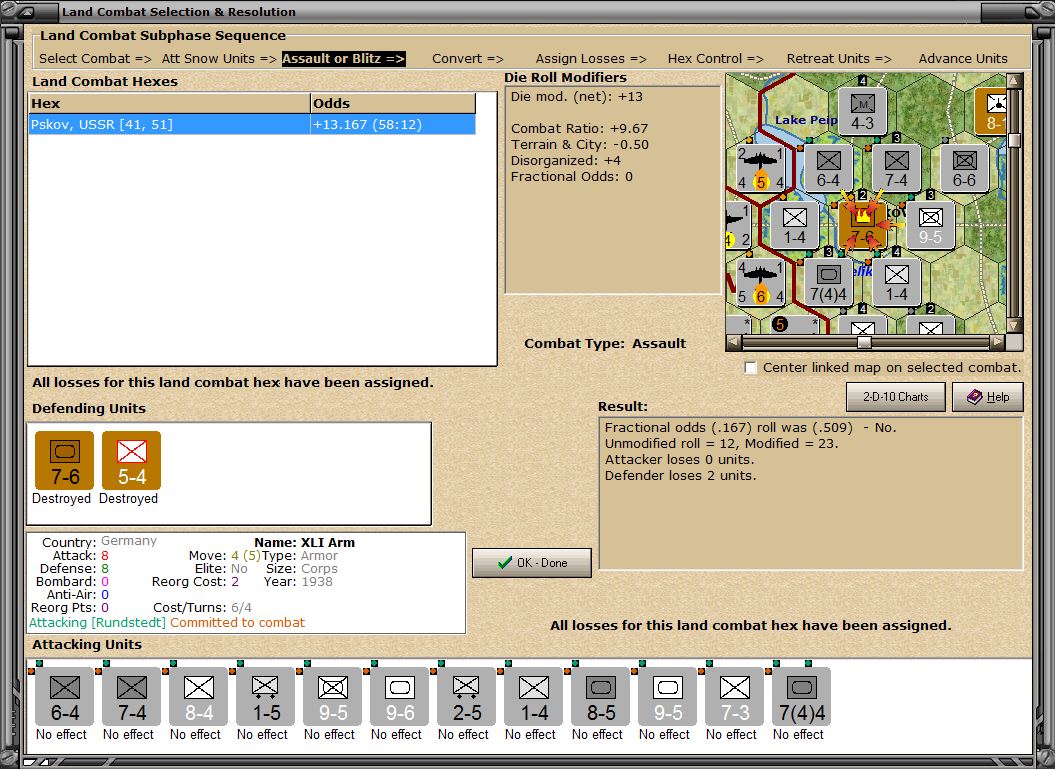Click the minimap horizontal scrollbar thumb

[864, 342]
